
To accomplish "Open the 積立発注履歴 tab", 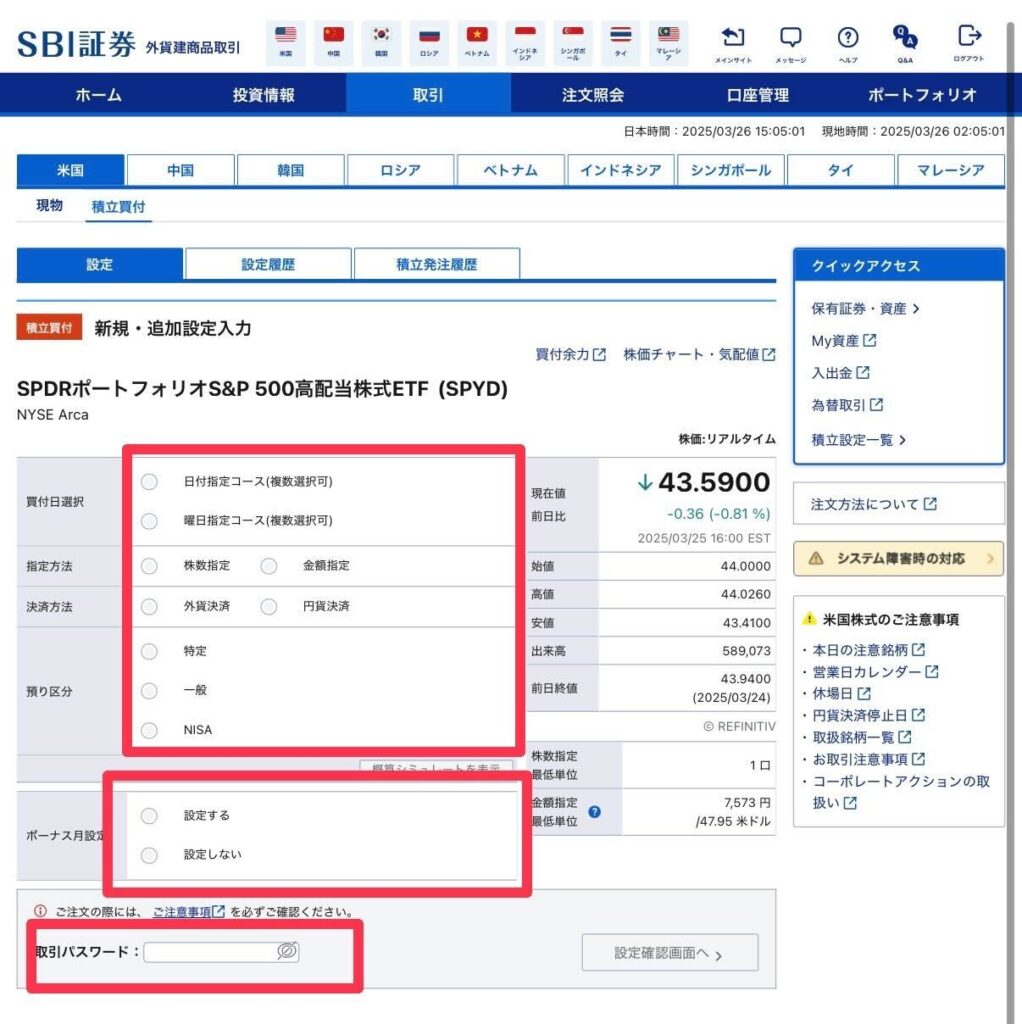I will coord(436,264).
